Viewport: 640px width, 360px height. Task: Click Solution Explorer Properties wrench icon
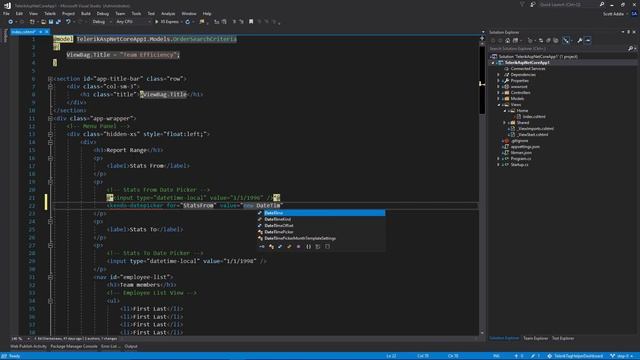580,40
